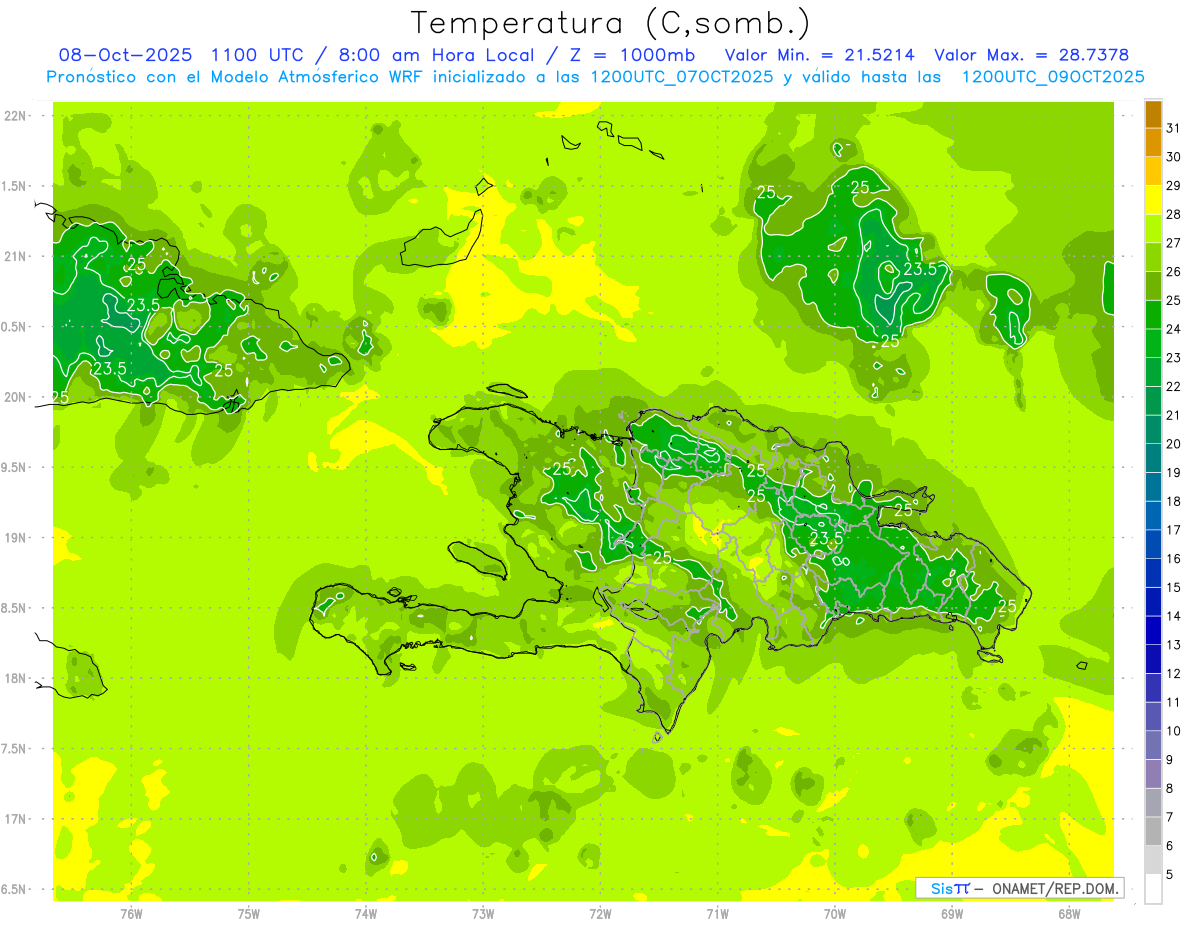Viewport: 1200px width, 927px height.
Task: Click the Valor Max. = 28.7378 text
Action: point(1031,55)
